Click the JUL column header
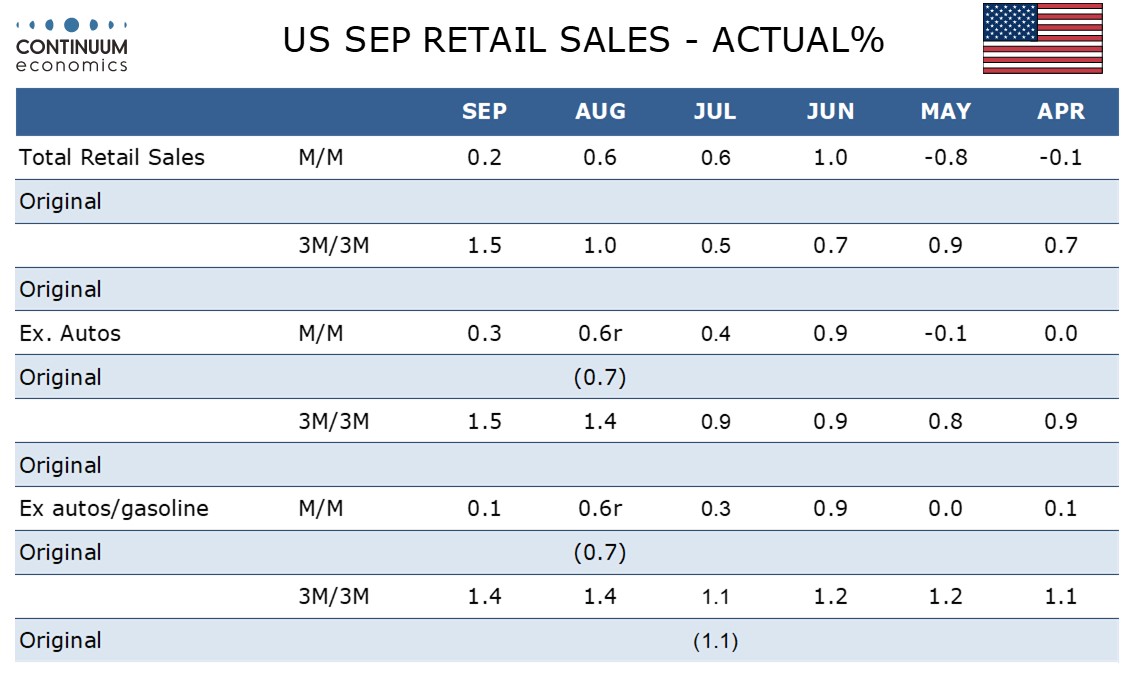The width and height of the screenshot is (1134, 680). point(715,112)
